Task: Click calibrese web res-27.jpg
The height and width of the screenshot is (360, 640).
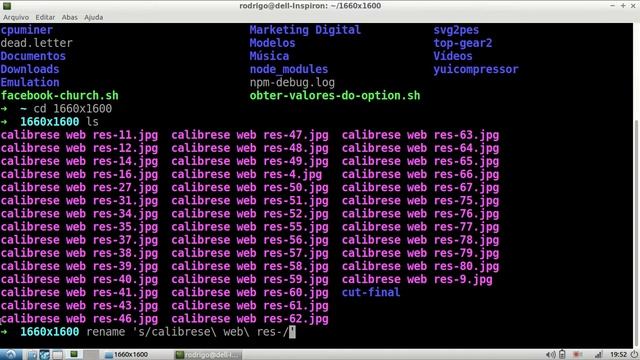Action: (79, 187)
